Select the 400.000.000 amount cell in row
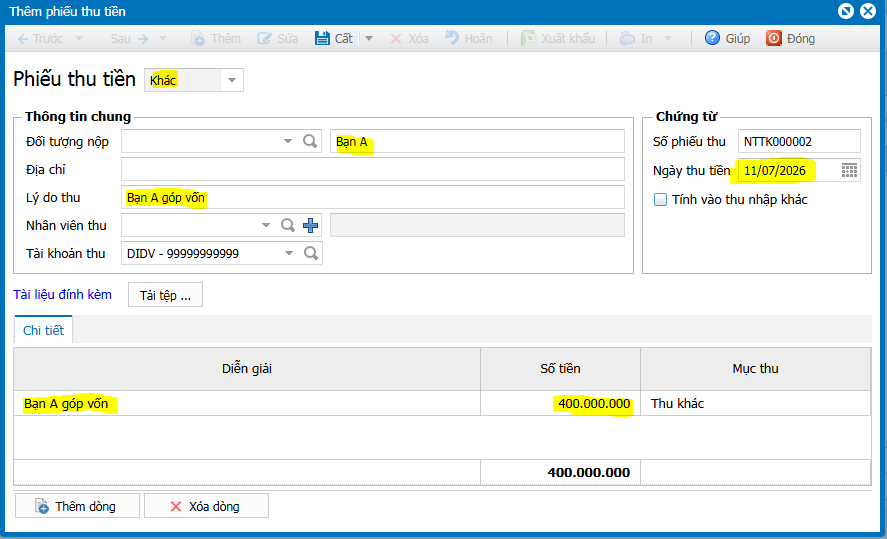Image resolution: width=887 pixels, height=539 pixels. point(560,403)
